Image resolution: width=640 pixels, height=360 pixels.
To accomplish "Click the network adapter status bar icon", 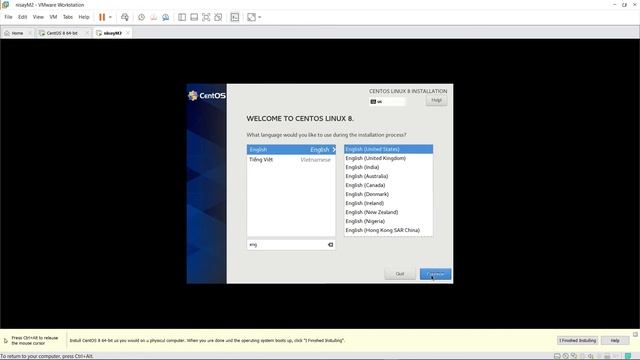I will point(574,356).
